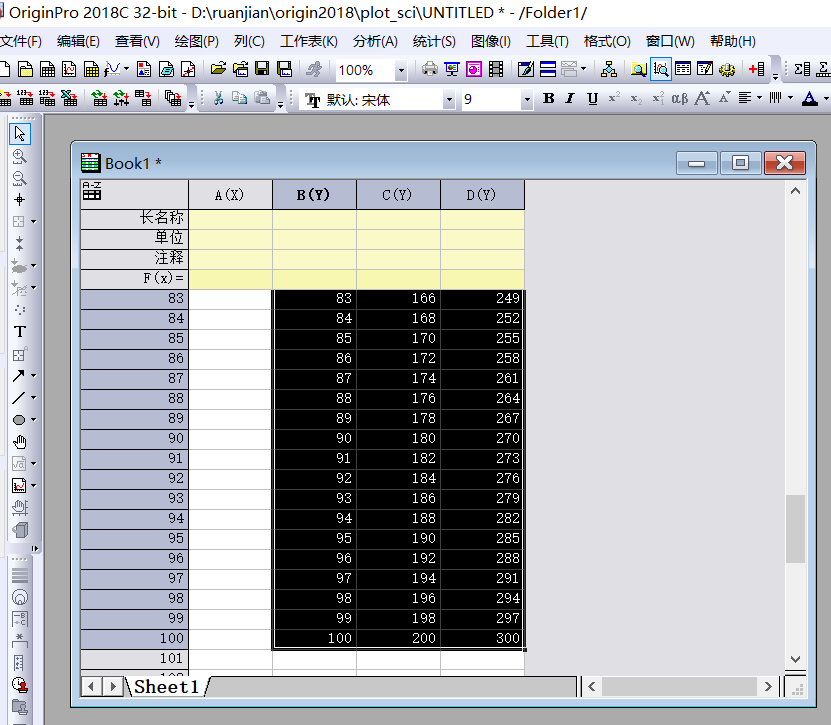Expand the arrow tool options dropdown
This screenshot has height=725, width=831.
[33, 376]
